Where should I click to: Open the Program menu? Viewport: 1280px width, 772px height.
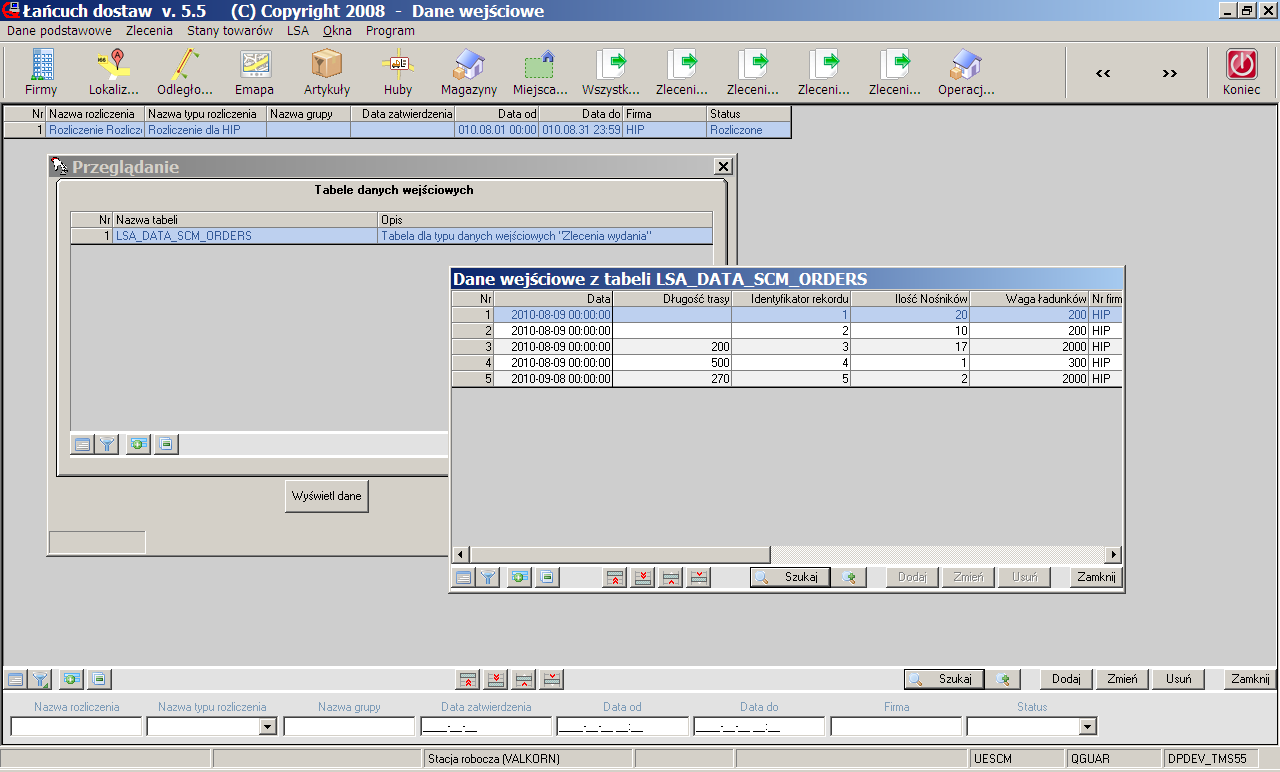click(390, 31)
